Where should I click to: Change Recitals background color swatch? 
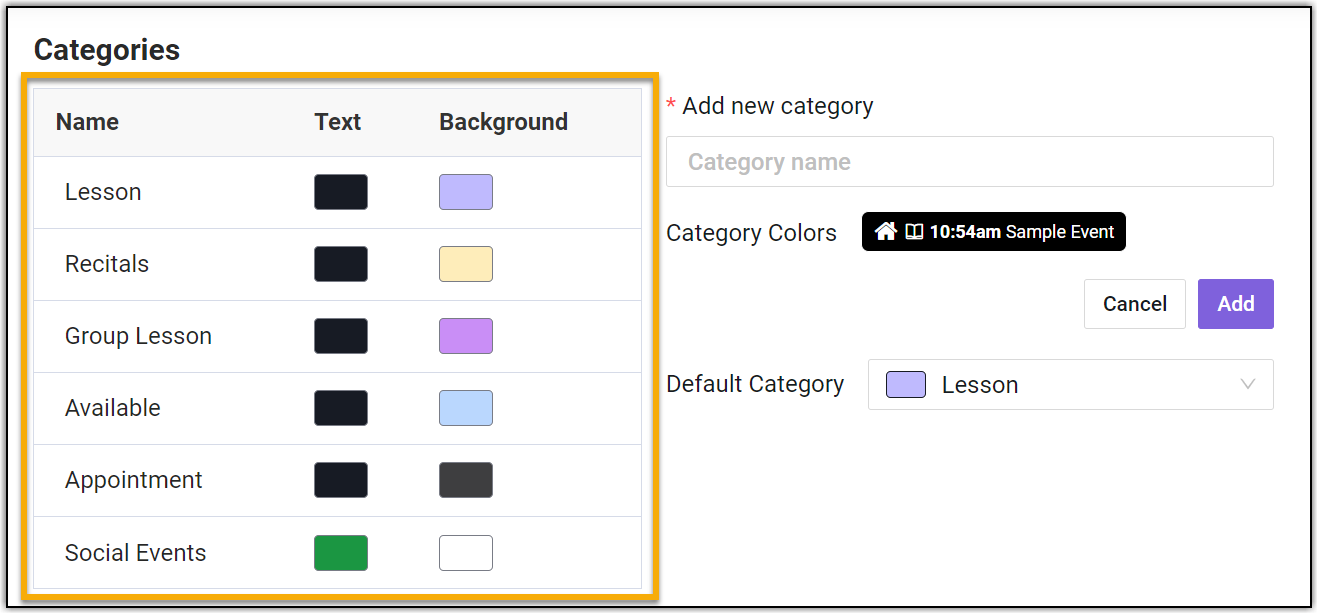click(466, 264)
